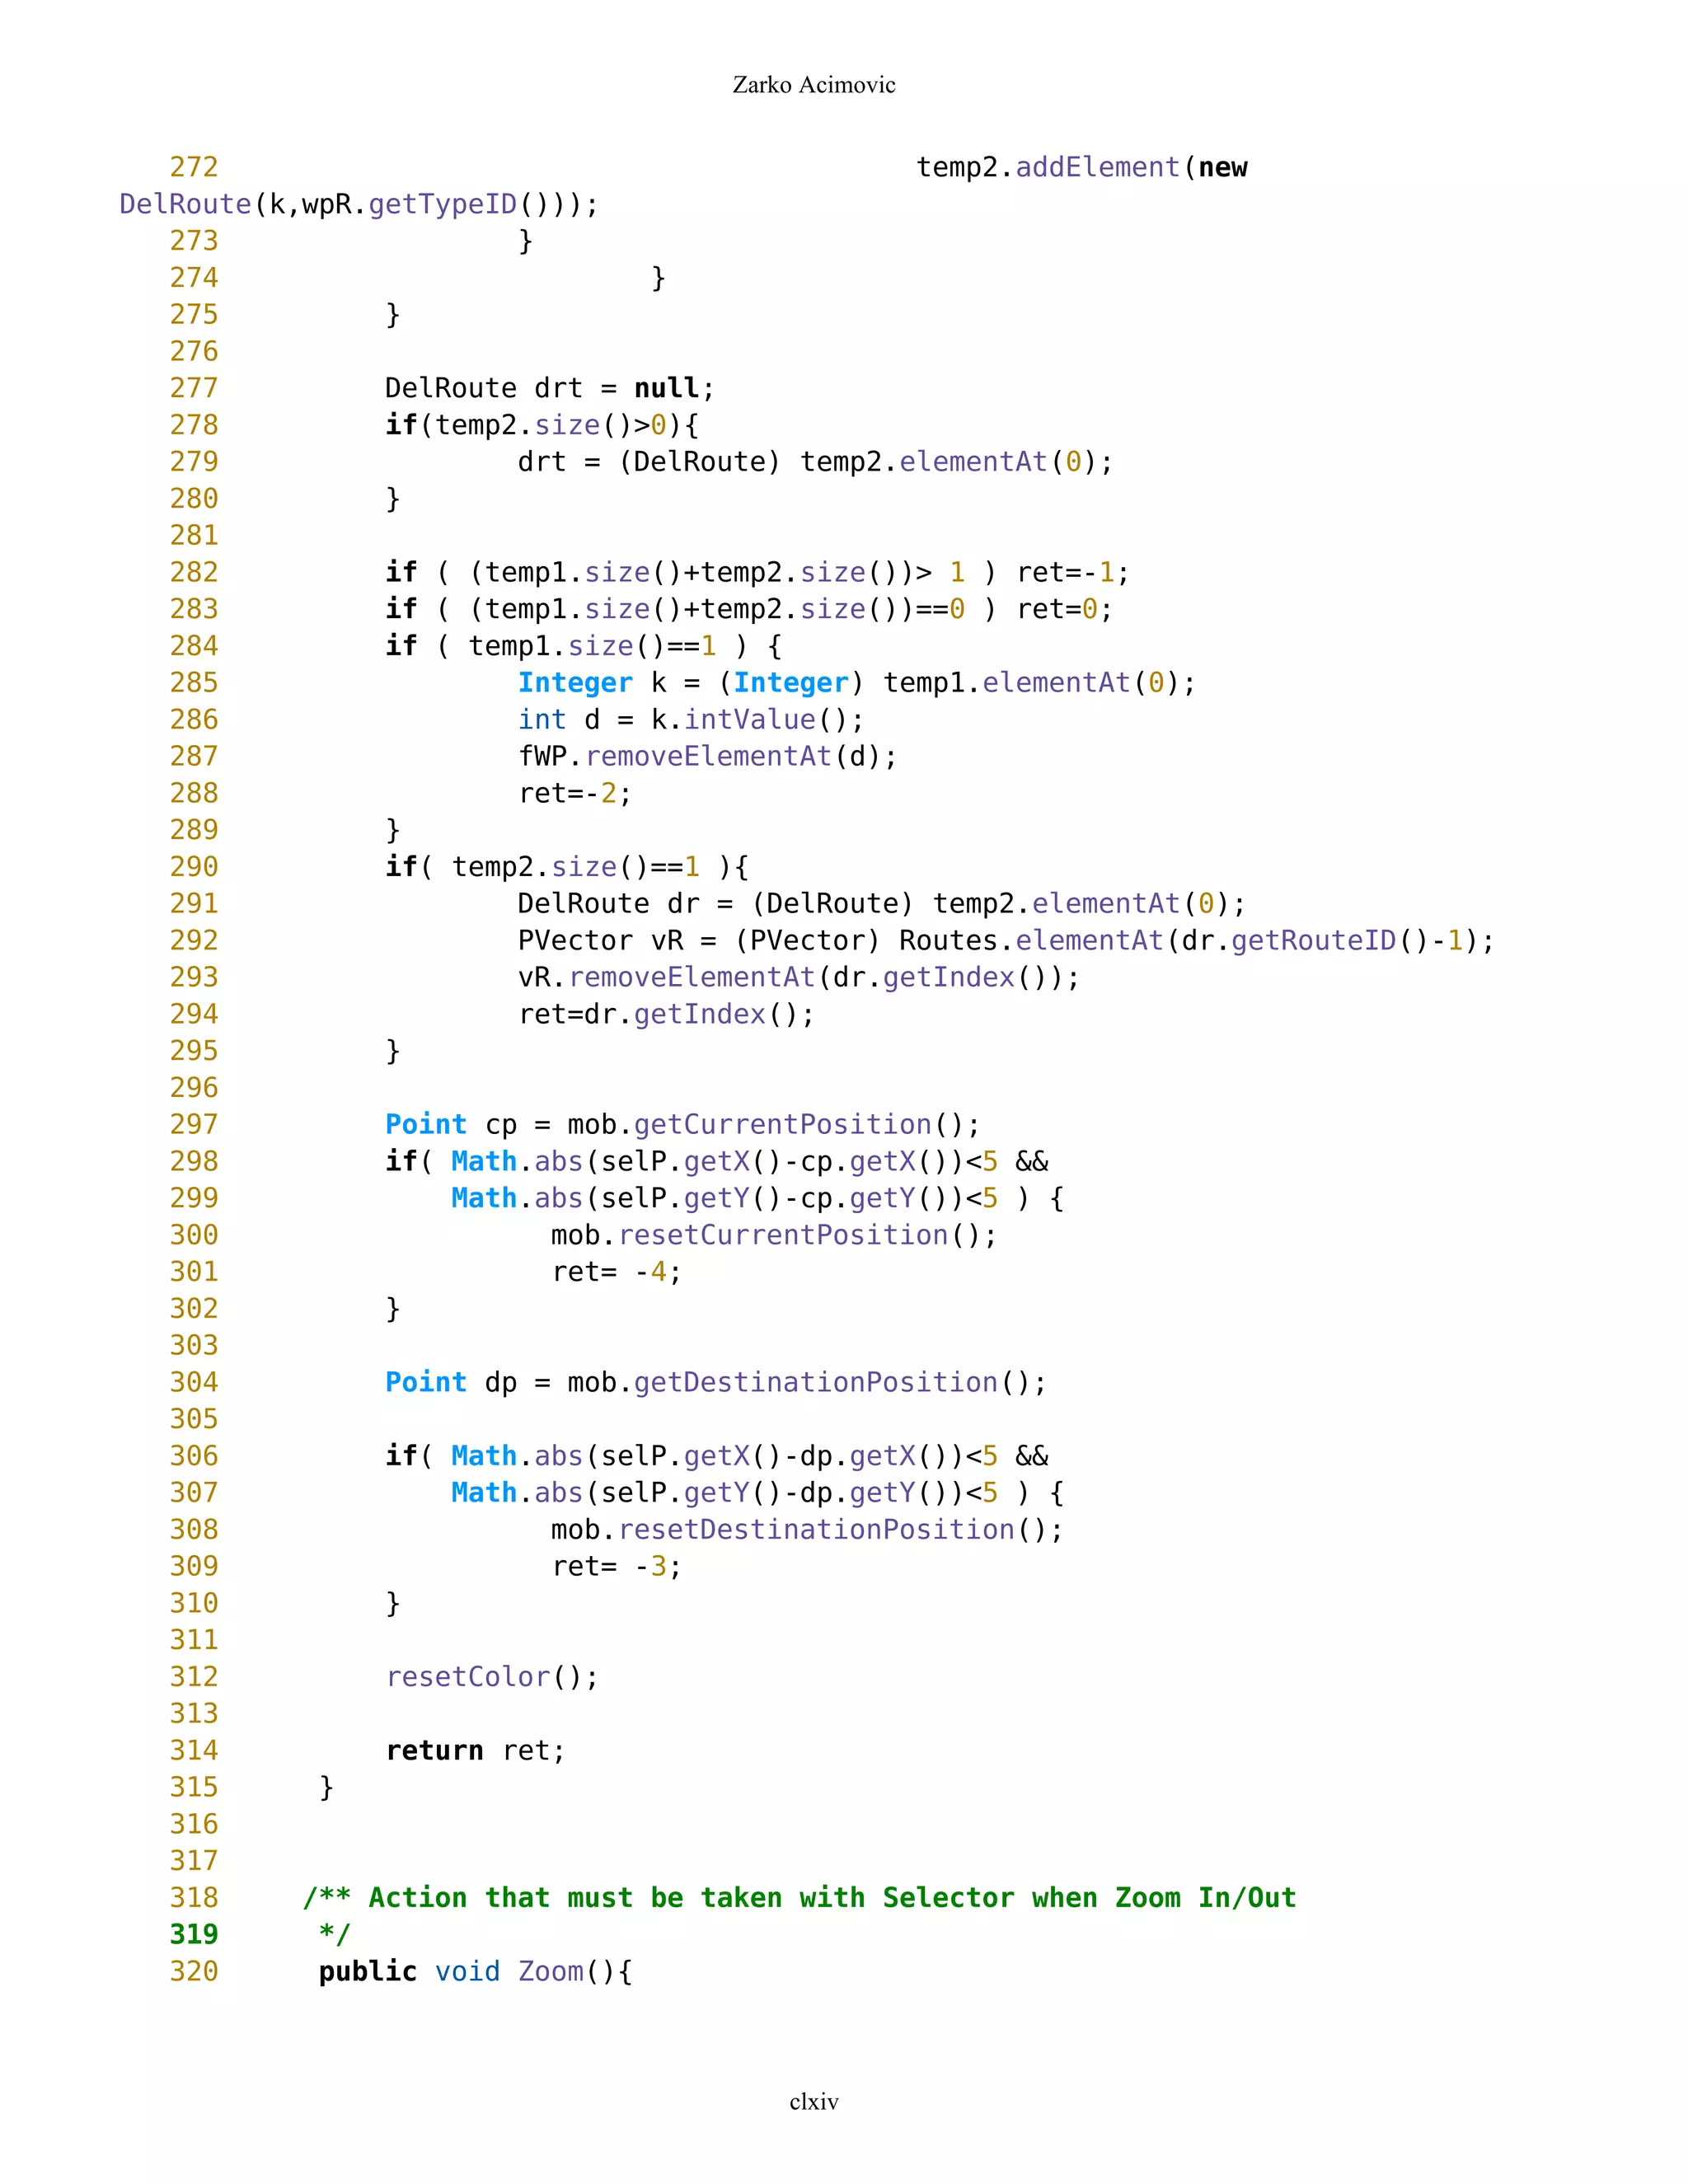Click 'Point dp = mob.getDestinationPosition();' line

pos(716,1382)
